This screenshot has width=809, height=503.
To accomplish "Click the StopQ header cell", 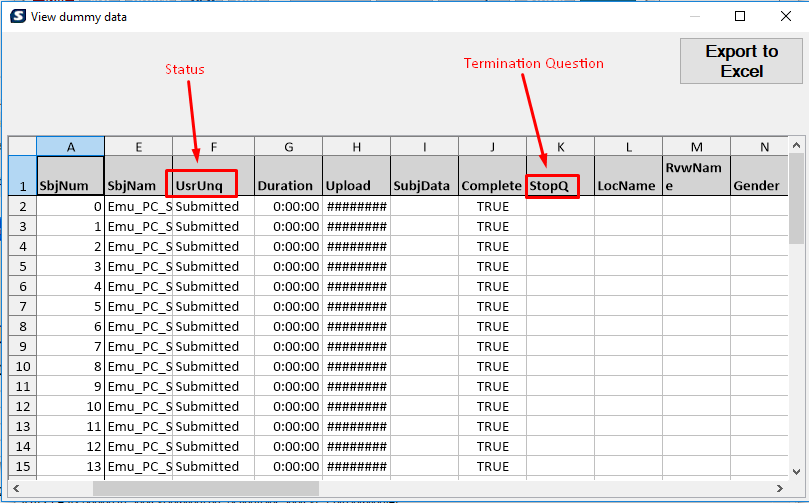I will coord(560,176).
